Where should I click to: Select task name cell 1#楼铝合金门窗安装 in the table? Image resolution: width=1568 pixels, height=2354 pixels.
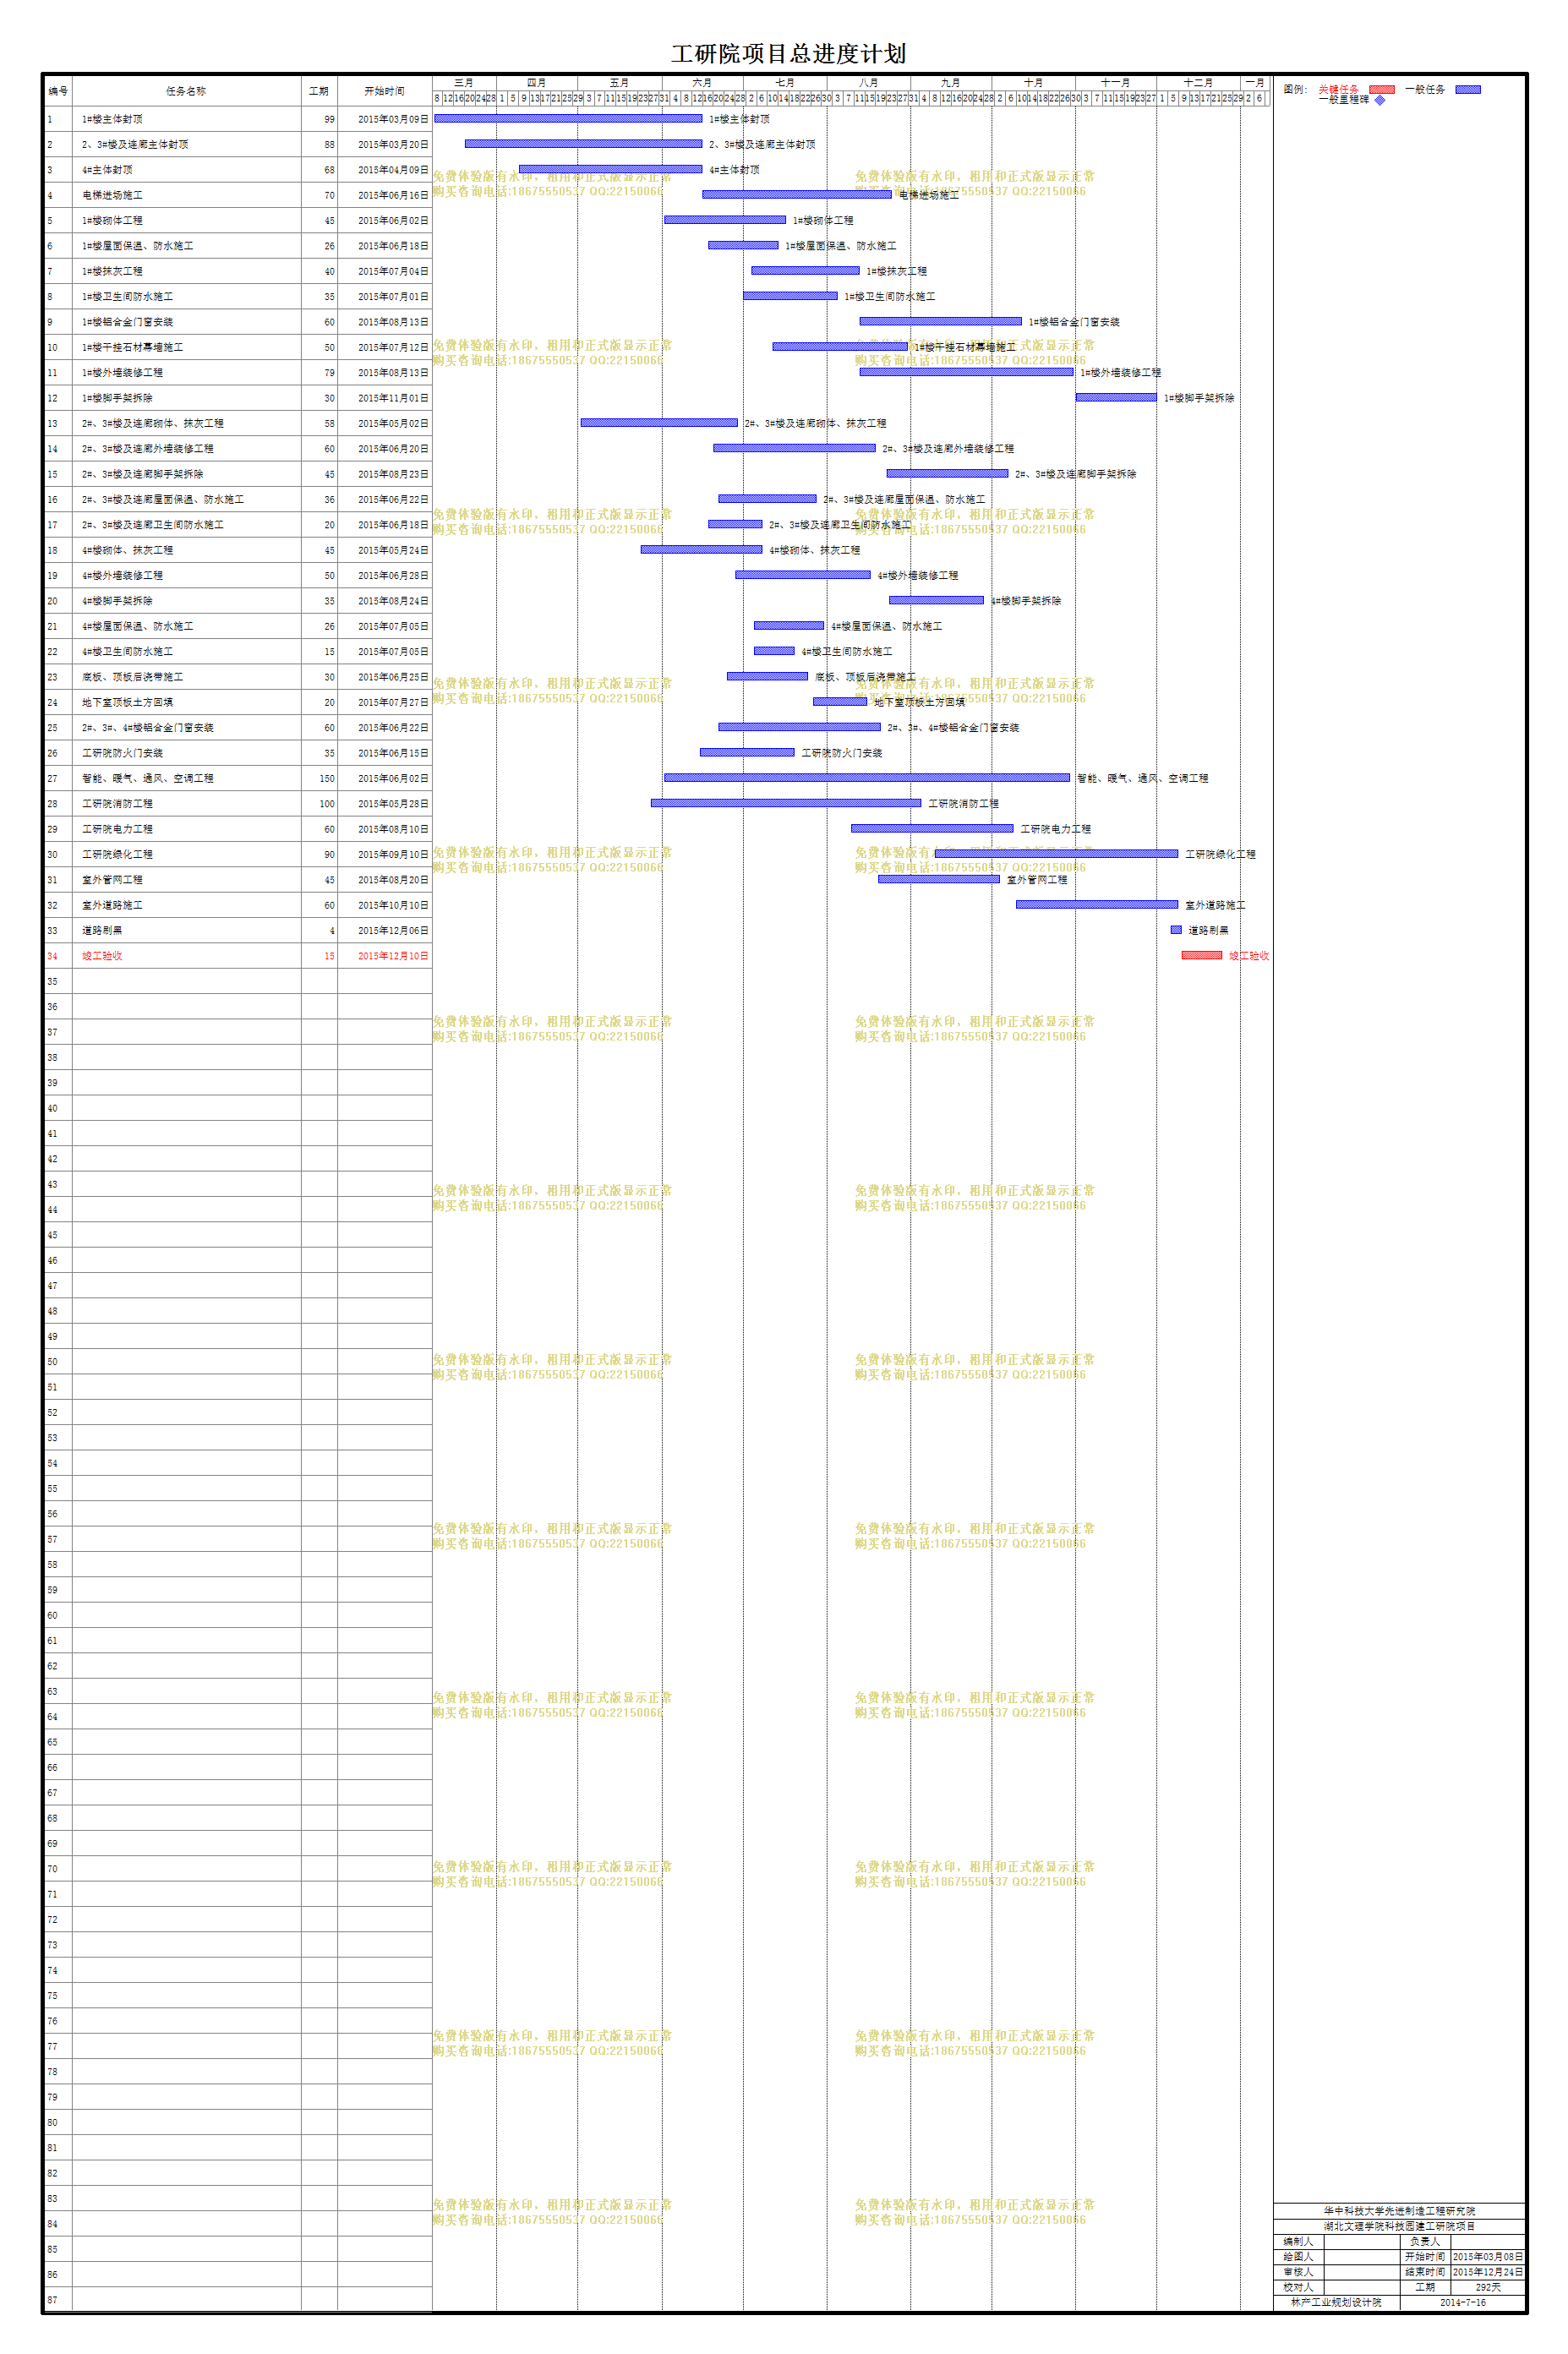186,322
